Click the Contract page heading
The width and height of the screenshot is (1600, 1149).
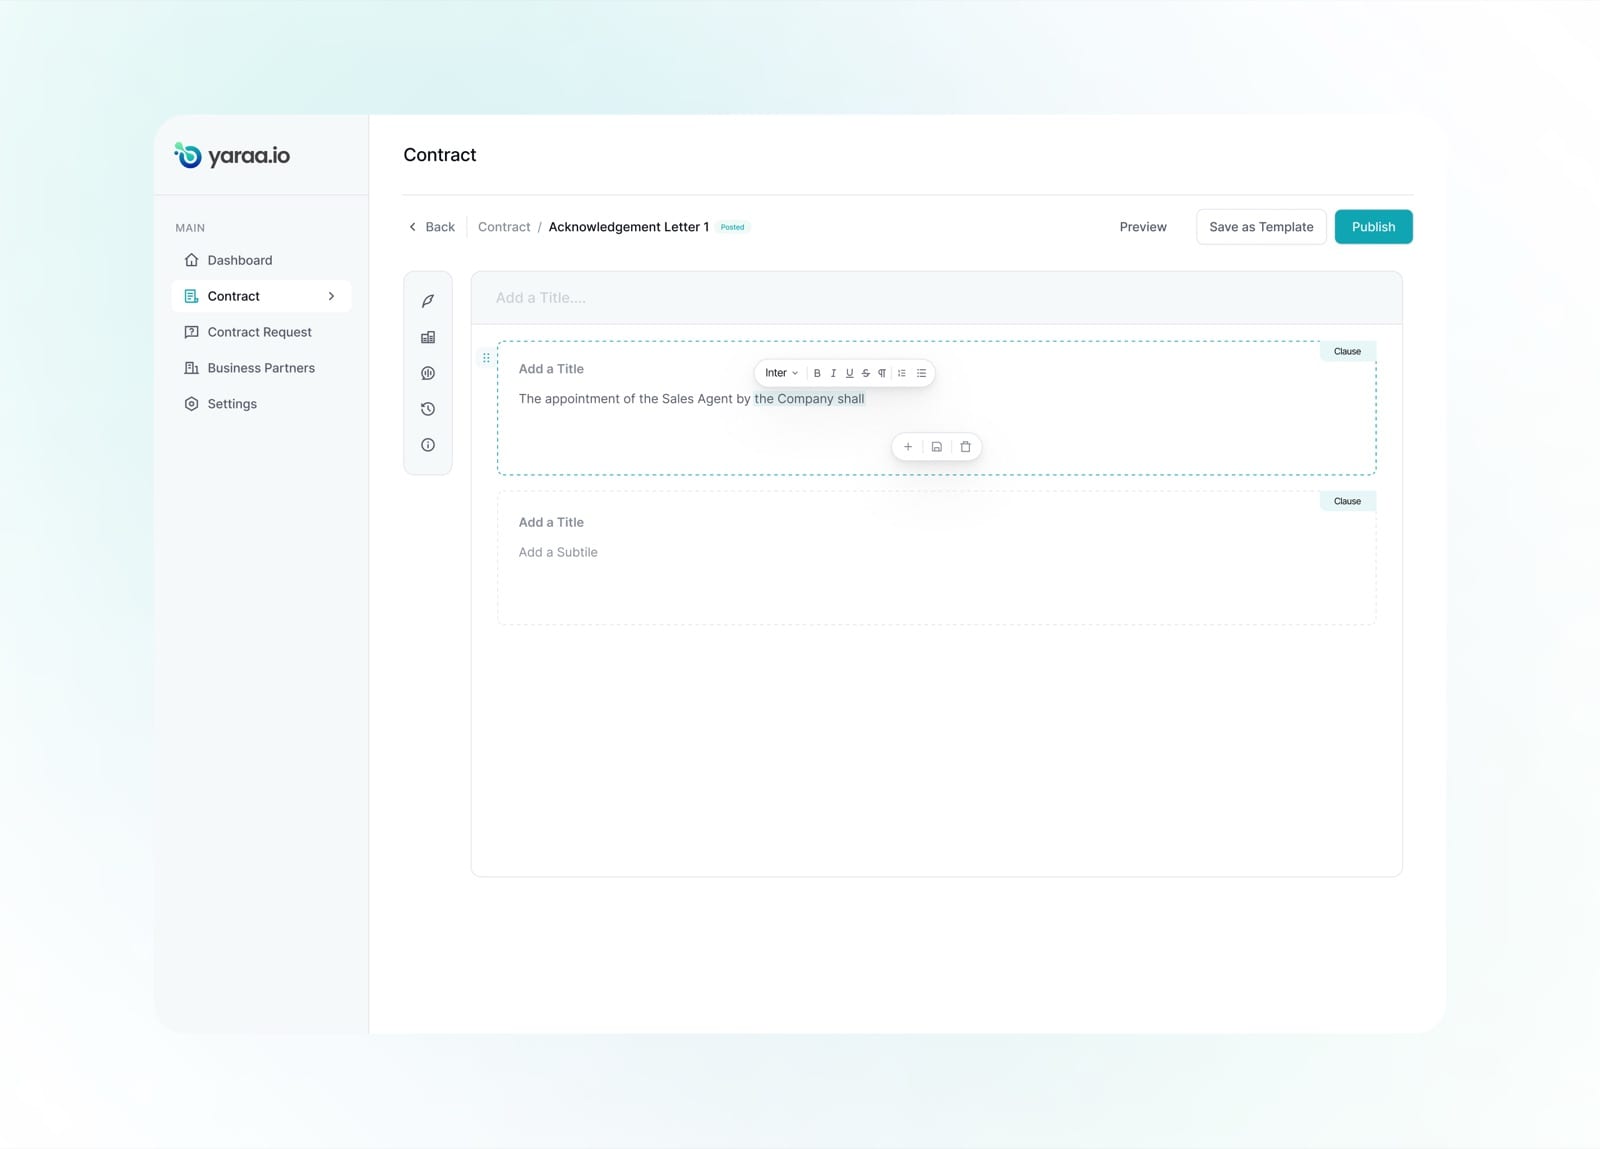click(x=440, y=155)
